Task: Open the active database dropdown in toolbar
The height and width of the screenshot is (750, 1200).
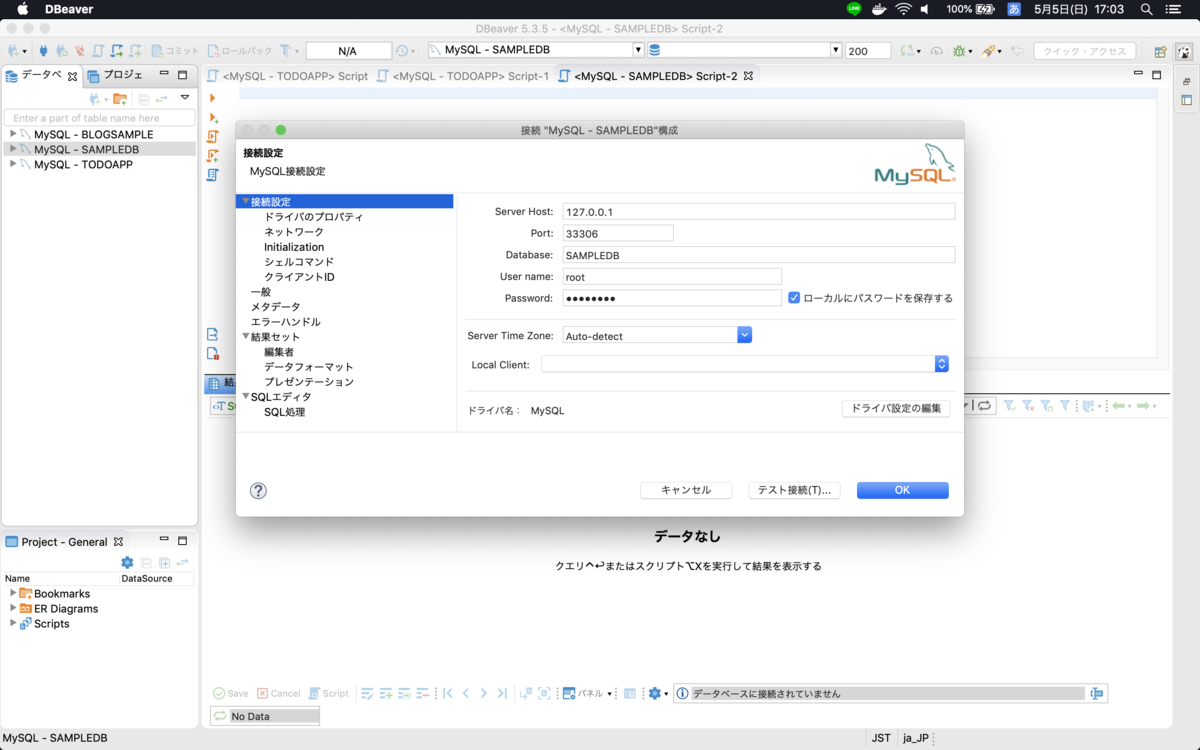Action: 836,50
